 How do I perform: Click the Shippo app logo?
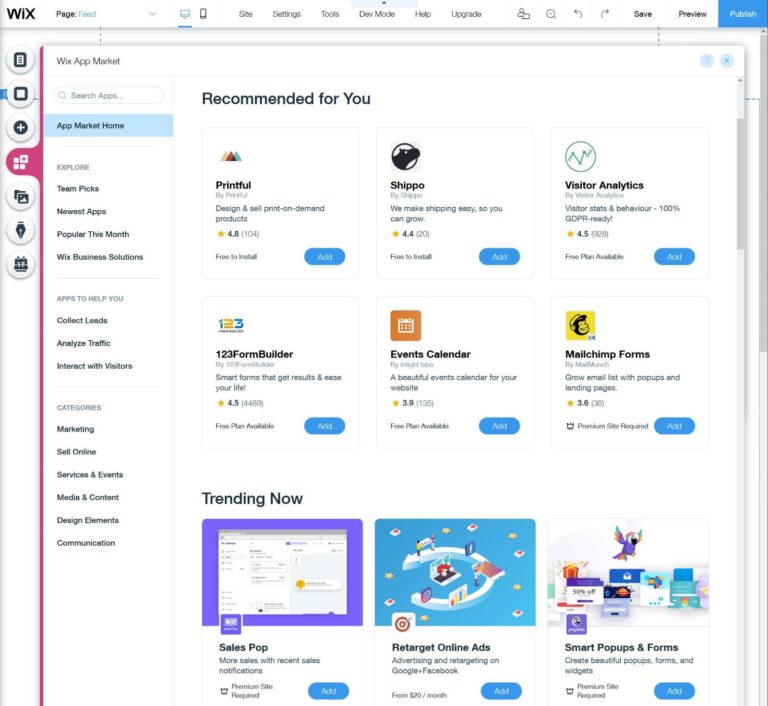tap(406, 156)
